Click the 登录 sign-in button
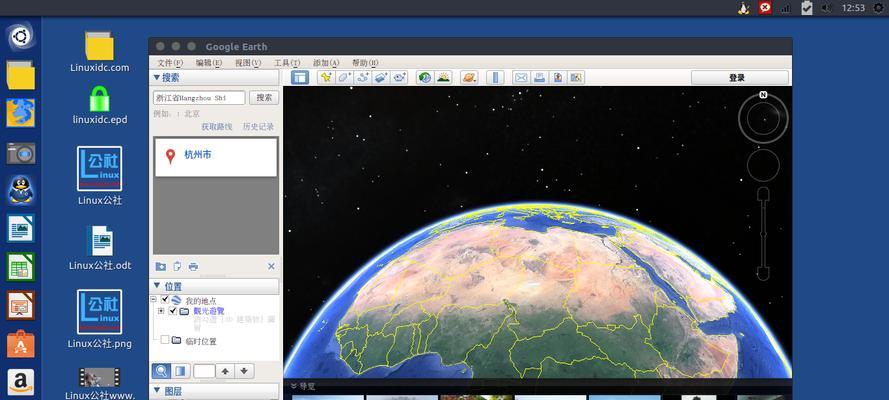This screenshot has width=889, height=400. 739,78
